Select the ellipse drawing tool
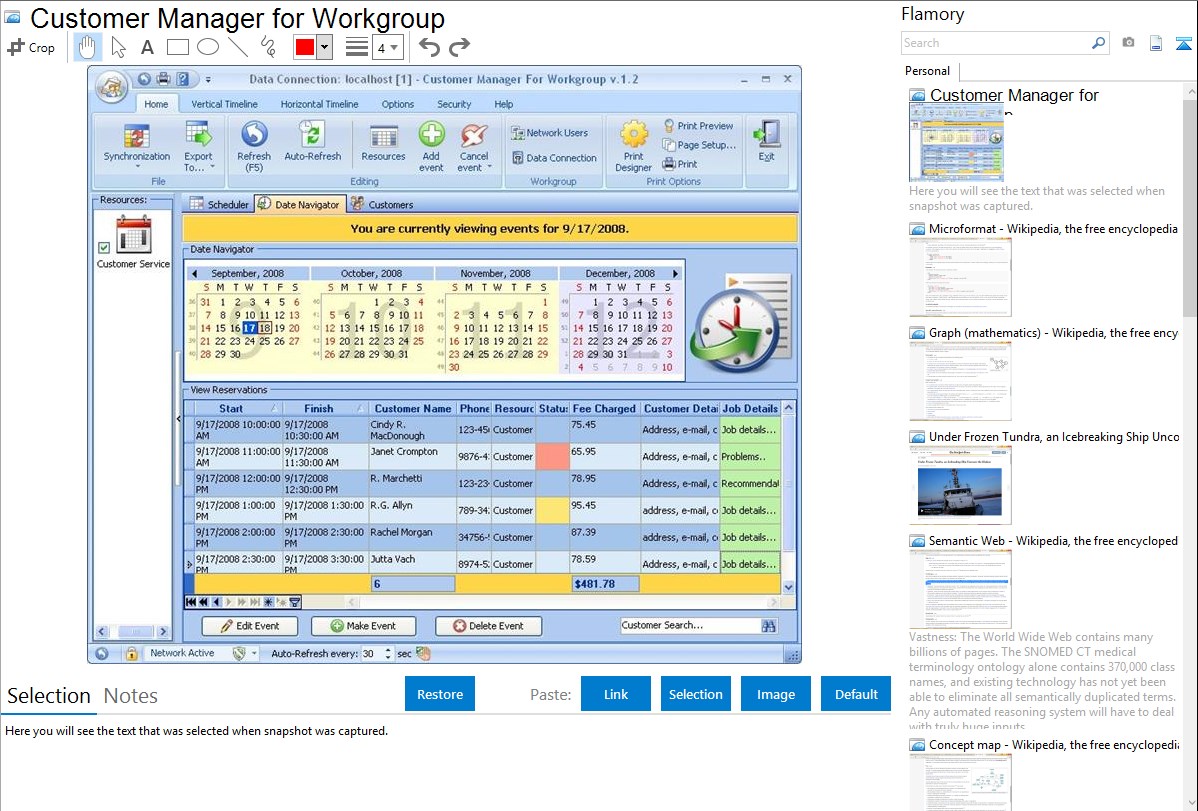The height and width of the screenshot is (811, 1198). 208,47
